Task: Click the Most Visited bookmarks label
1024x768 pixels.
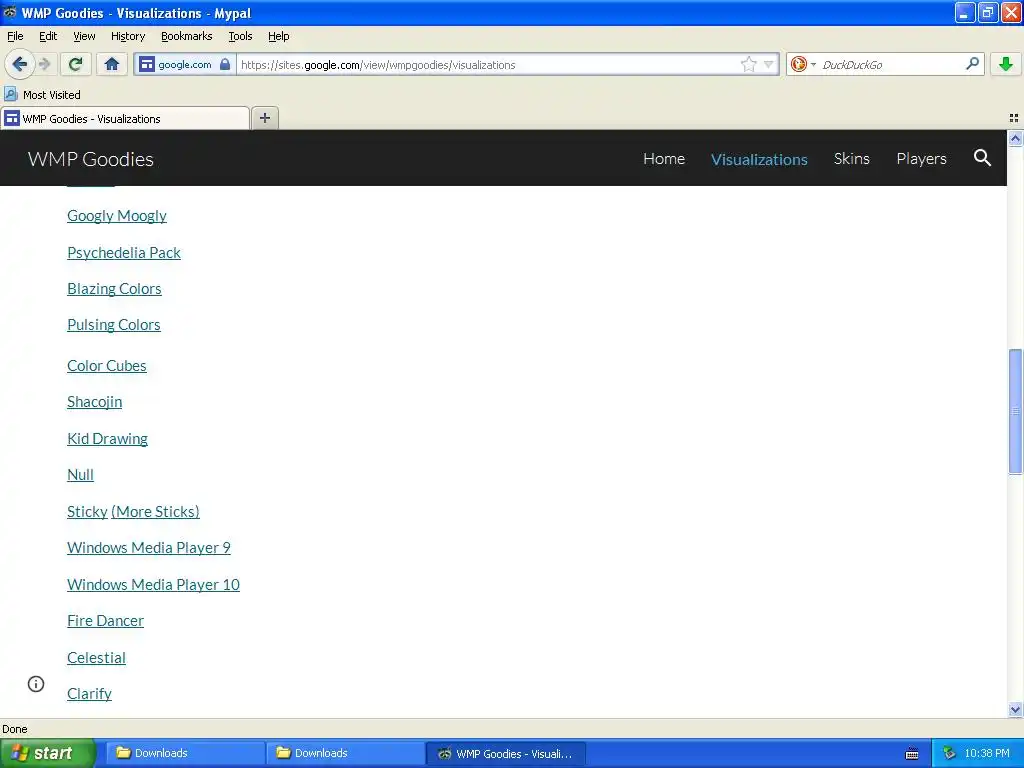Action: click(x=52, y=95)
